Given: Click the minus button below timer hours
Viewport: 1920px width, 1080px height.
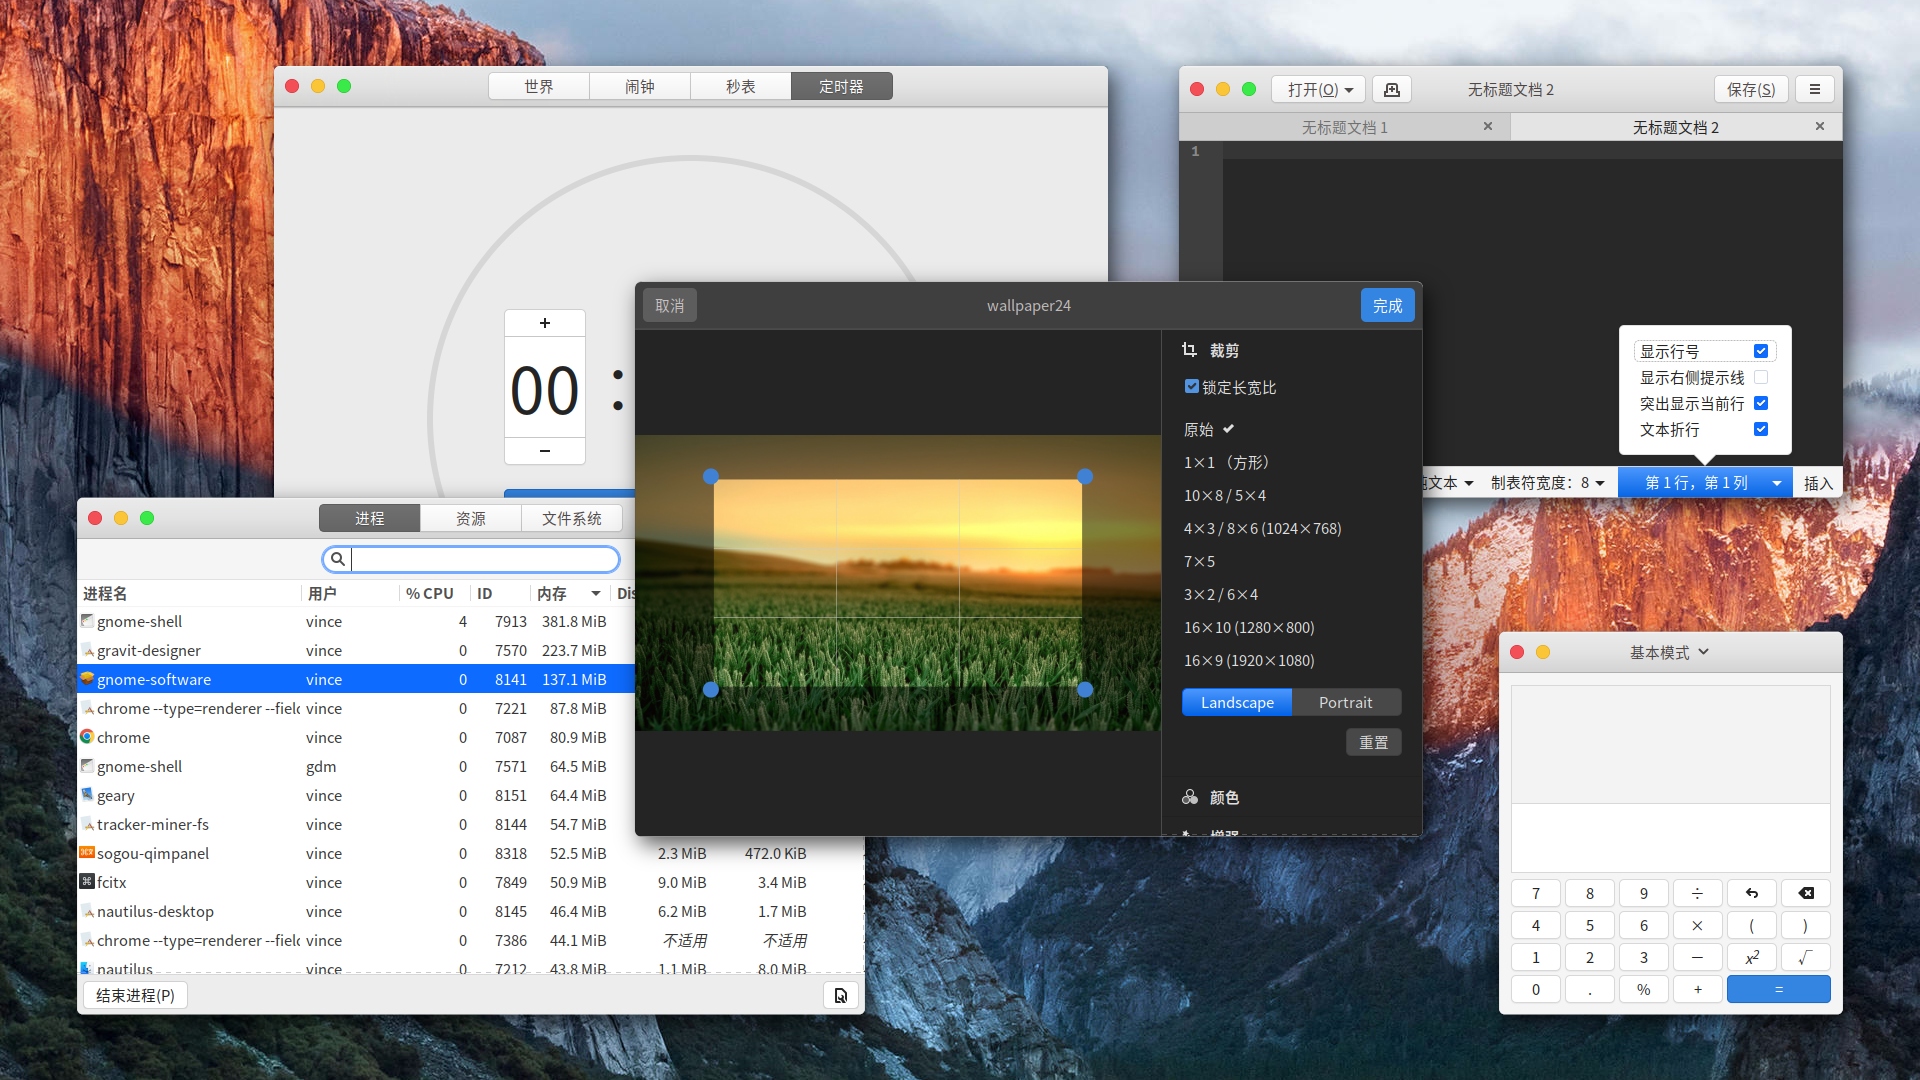Looking at the screenshot, I should (544, 451).
